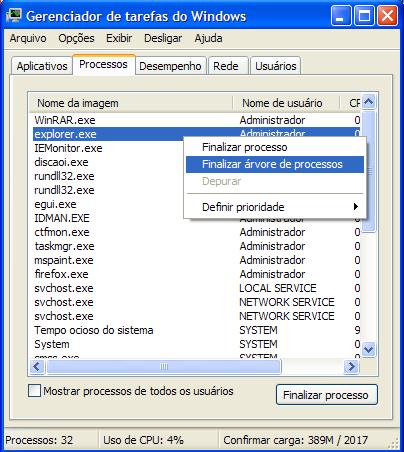Choose Finalizar processo in context menu
The width and height of the screenshot is (404, 452).
coord(275,147)
